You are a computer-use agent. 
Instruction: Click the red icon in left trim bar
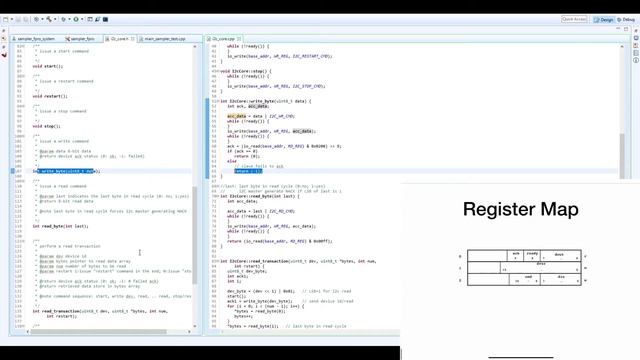point(4,55)
